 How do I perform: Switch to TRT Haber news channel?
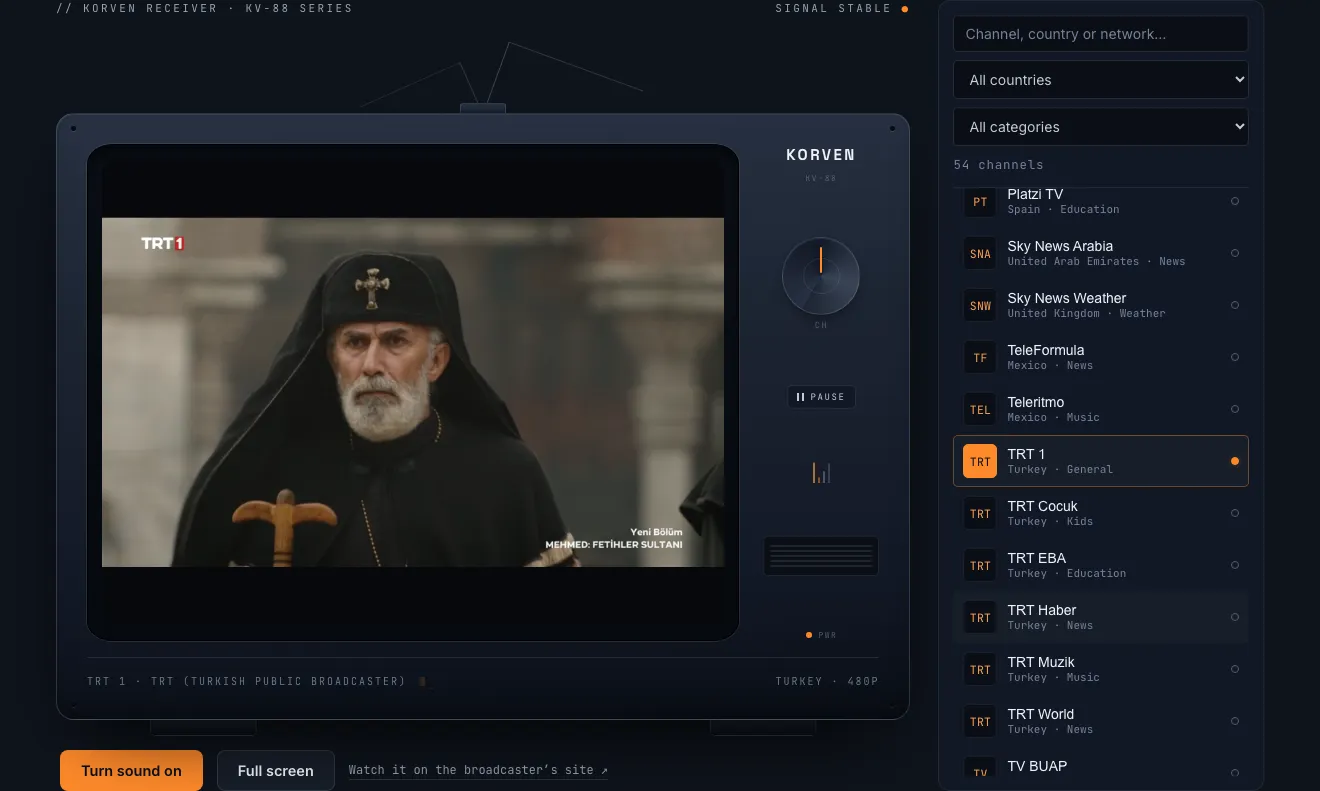(x=1100, y=617)
